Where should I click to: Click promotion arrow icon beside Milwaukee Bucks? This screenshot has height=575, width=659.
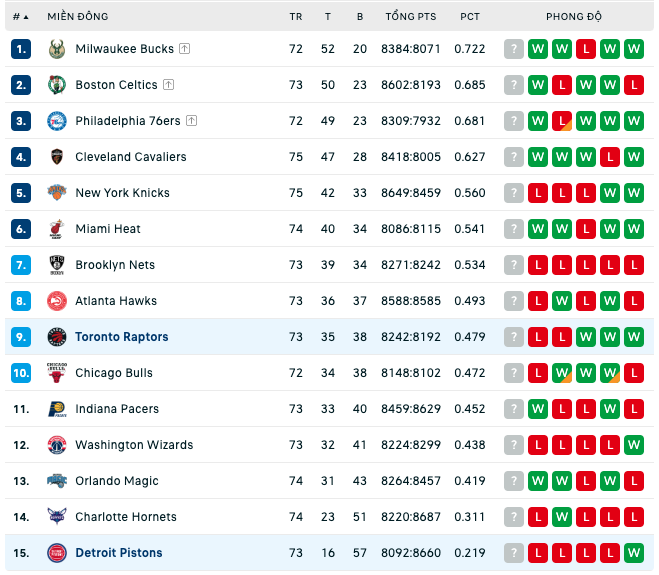point(185,49)
